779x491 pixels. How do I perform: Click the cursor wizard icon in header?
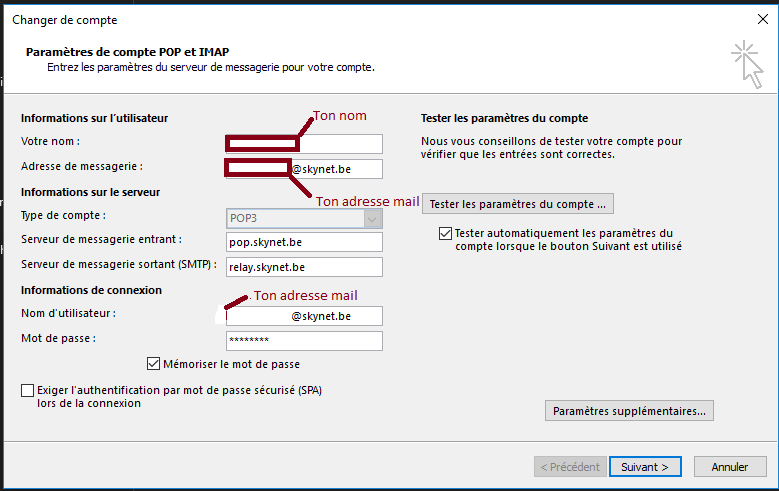(746, 63)
